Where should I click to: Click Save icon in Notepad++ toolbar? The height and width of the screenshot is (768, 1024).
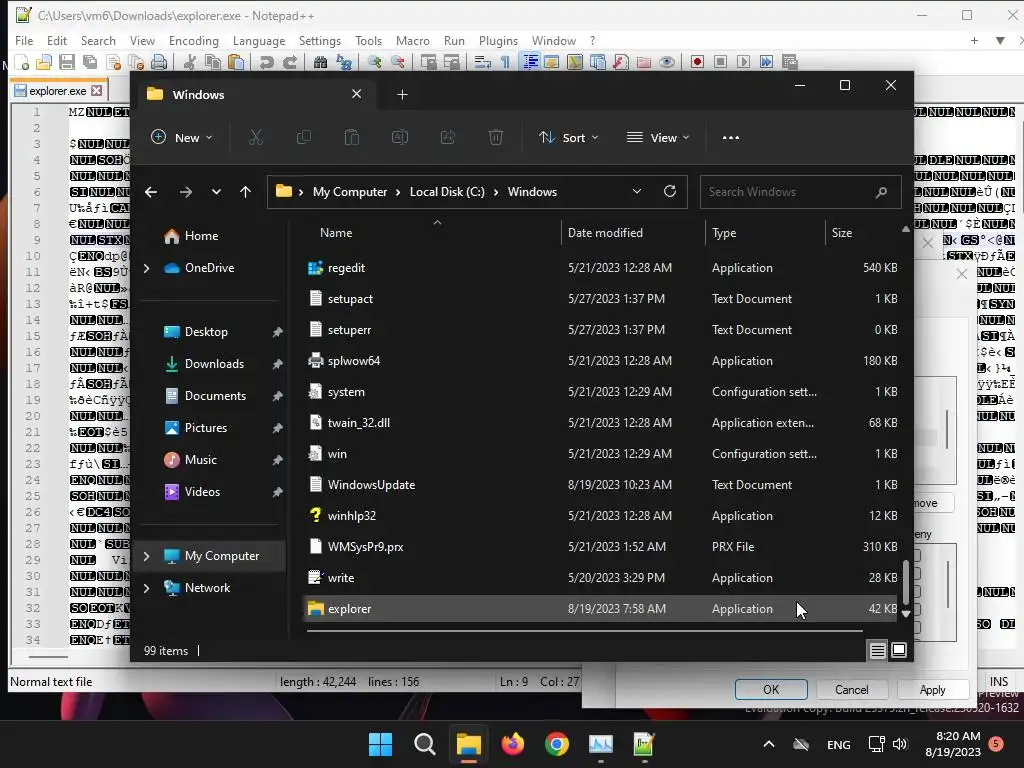coord(67,62)
